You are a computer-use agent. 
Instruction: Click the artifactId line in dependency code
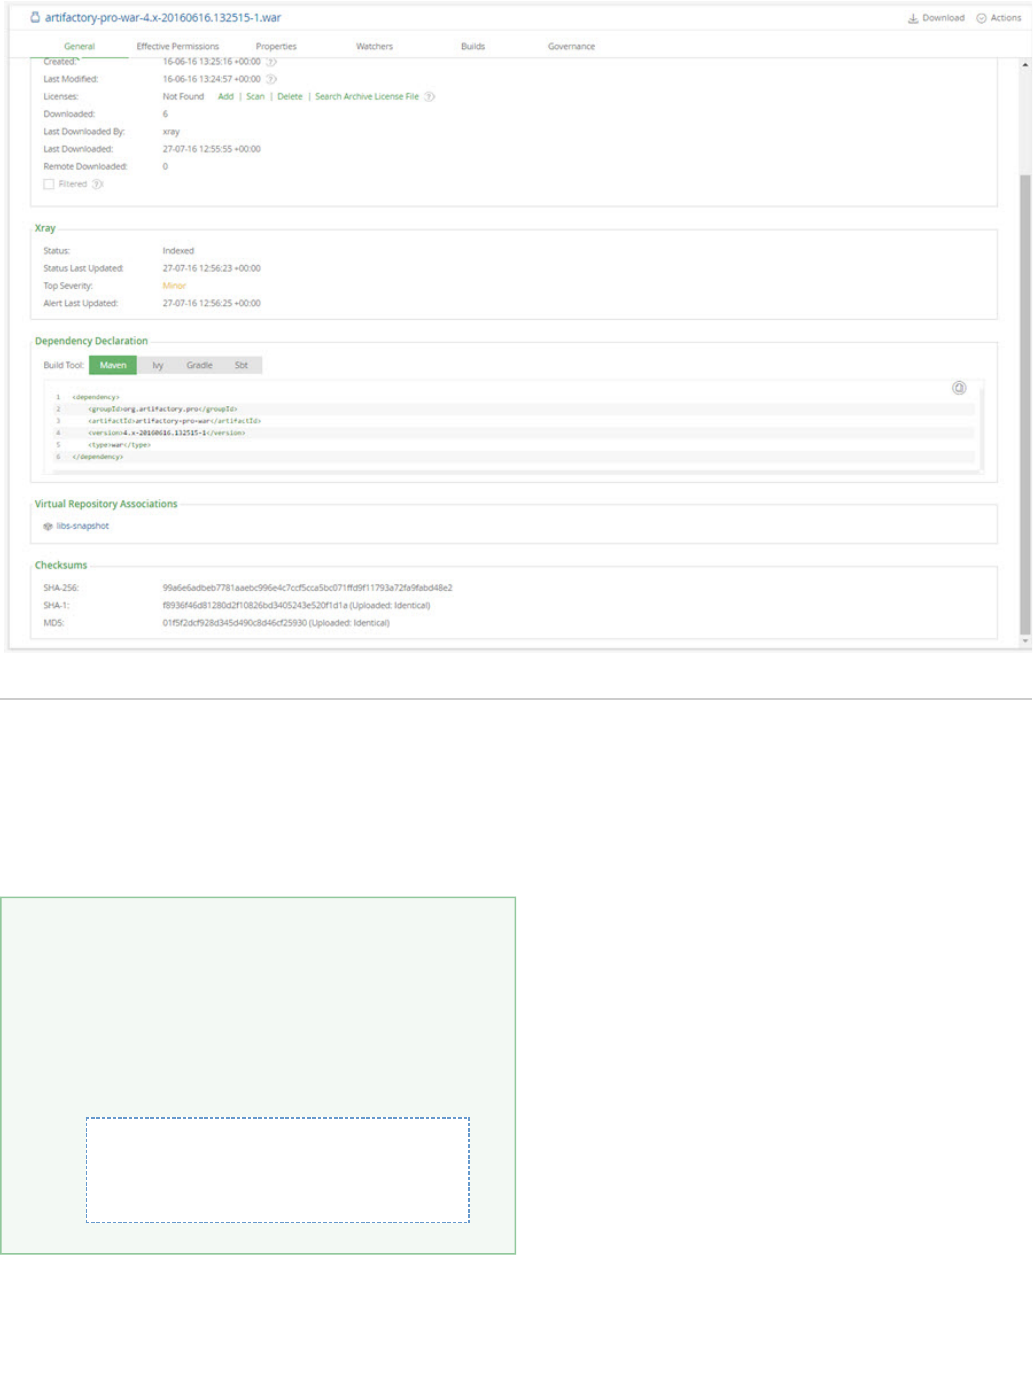coord(174,421)
